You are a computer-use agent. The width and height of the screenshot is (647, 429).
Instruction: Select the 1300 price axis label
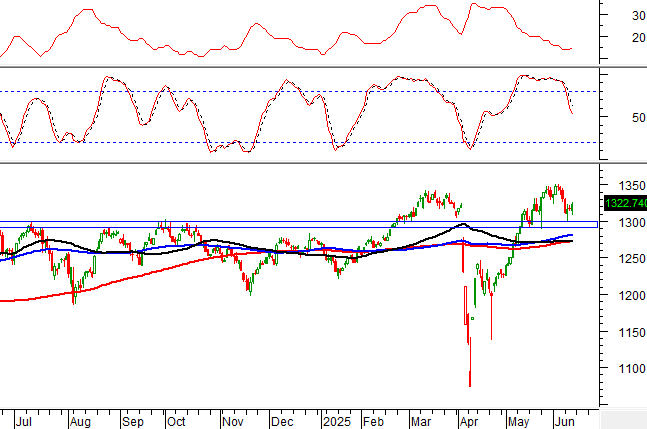pyautogui.click(x=632, y=223)
